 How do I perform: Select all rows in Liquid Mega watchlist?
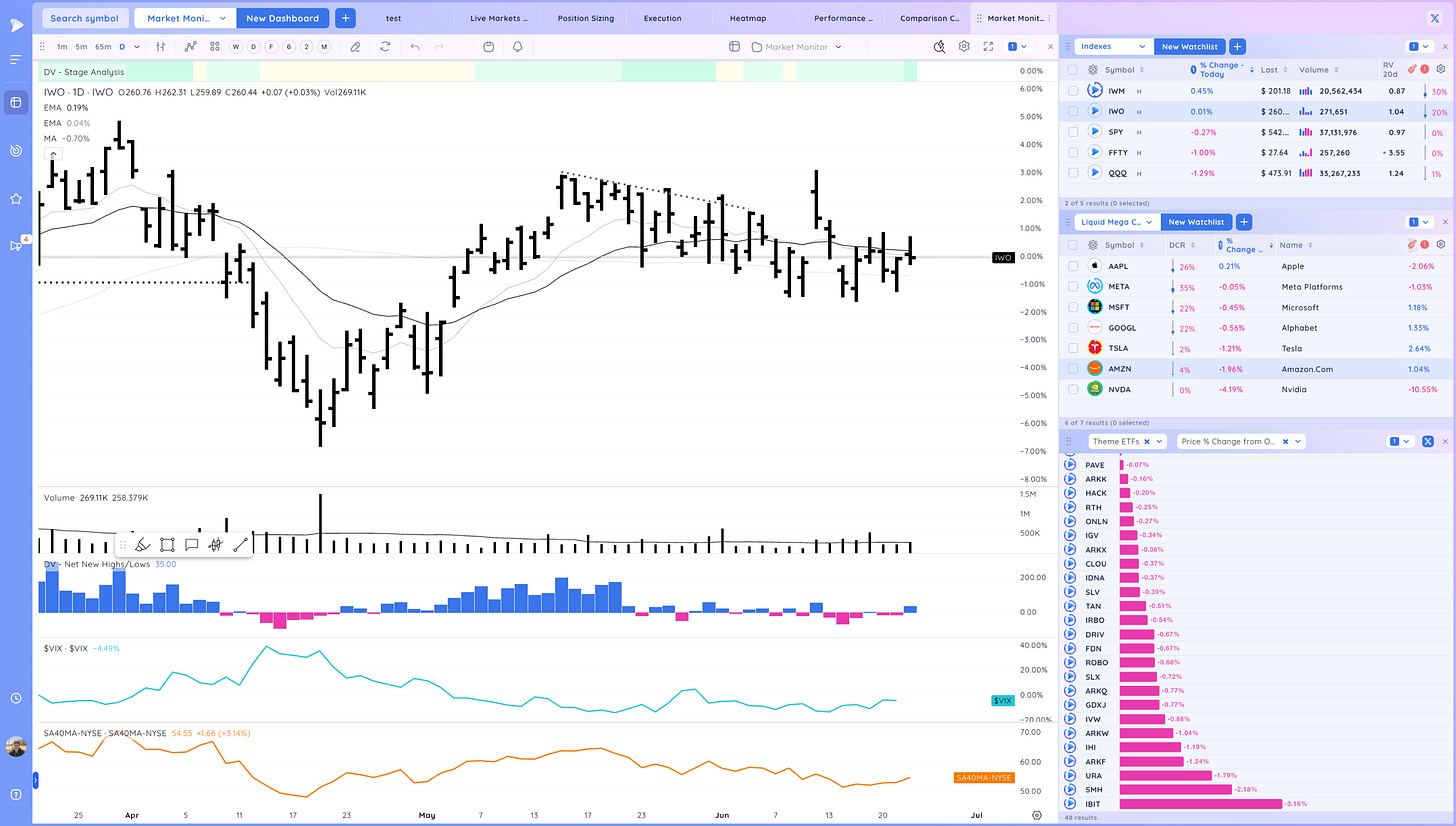[1072, 244]
